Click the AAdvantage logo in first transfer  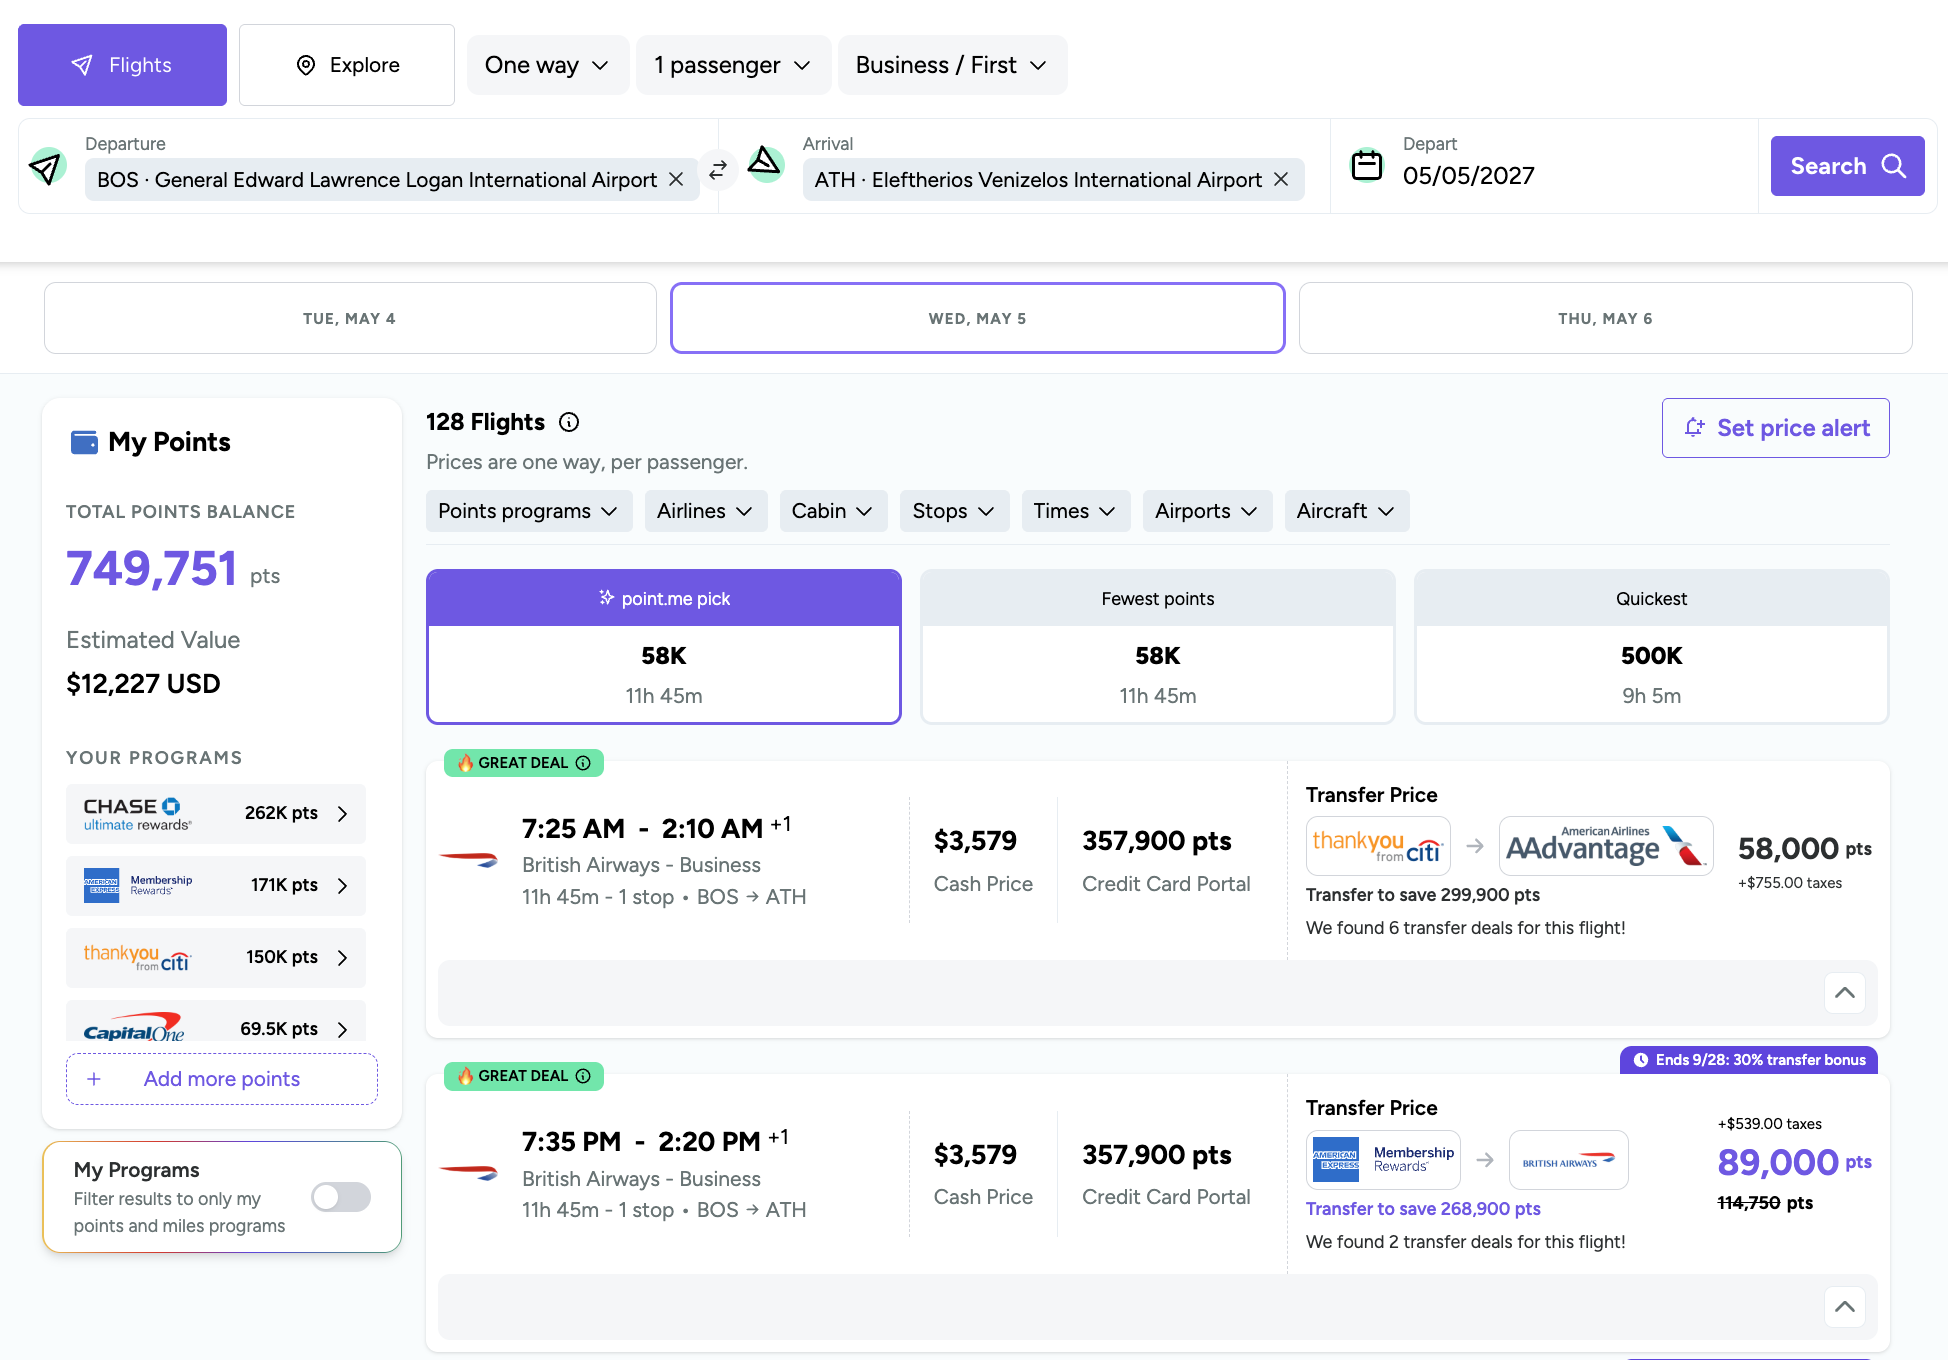pos(1606,846)
